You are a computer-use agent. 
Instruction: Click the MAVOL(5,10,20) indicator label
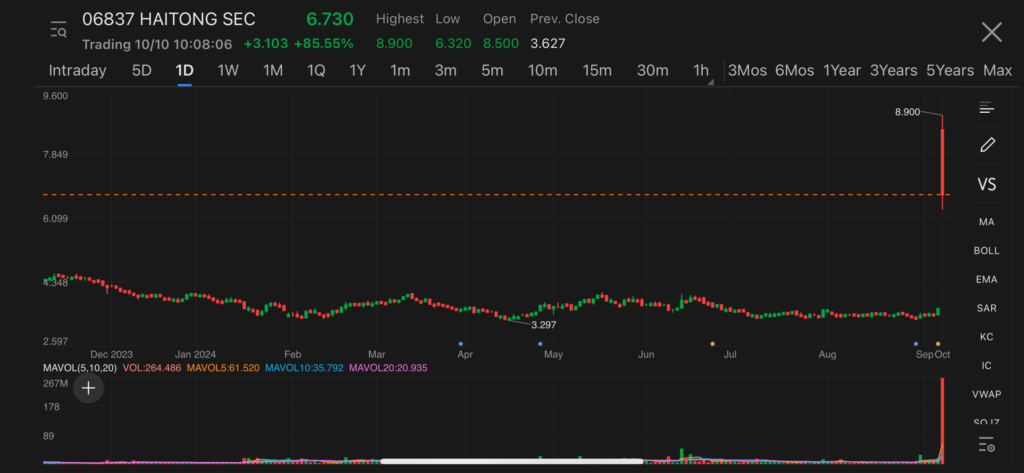pyautogui.click(x=80, y=368)
